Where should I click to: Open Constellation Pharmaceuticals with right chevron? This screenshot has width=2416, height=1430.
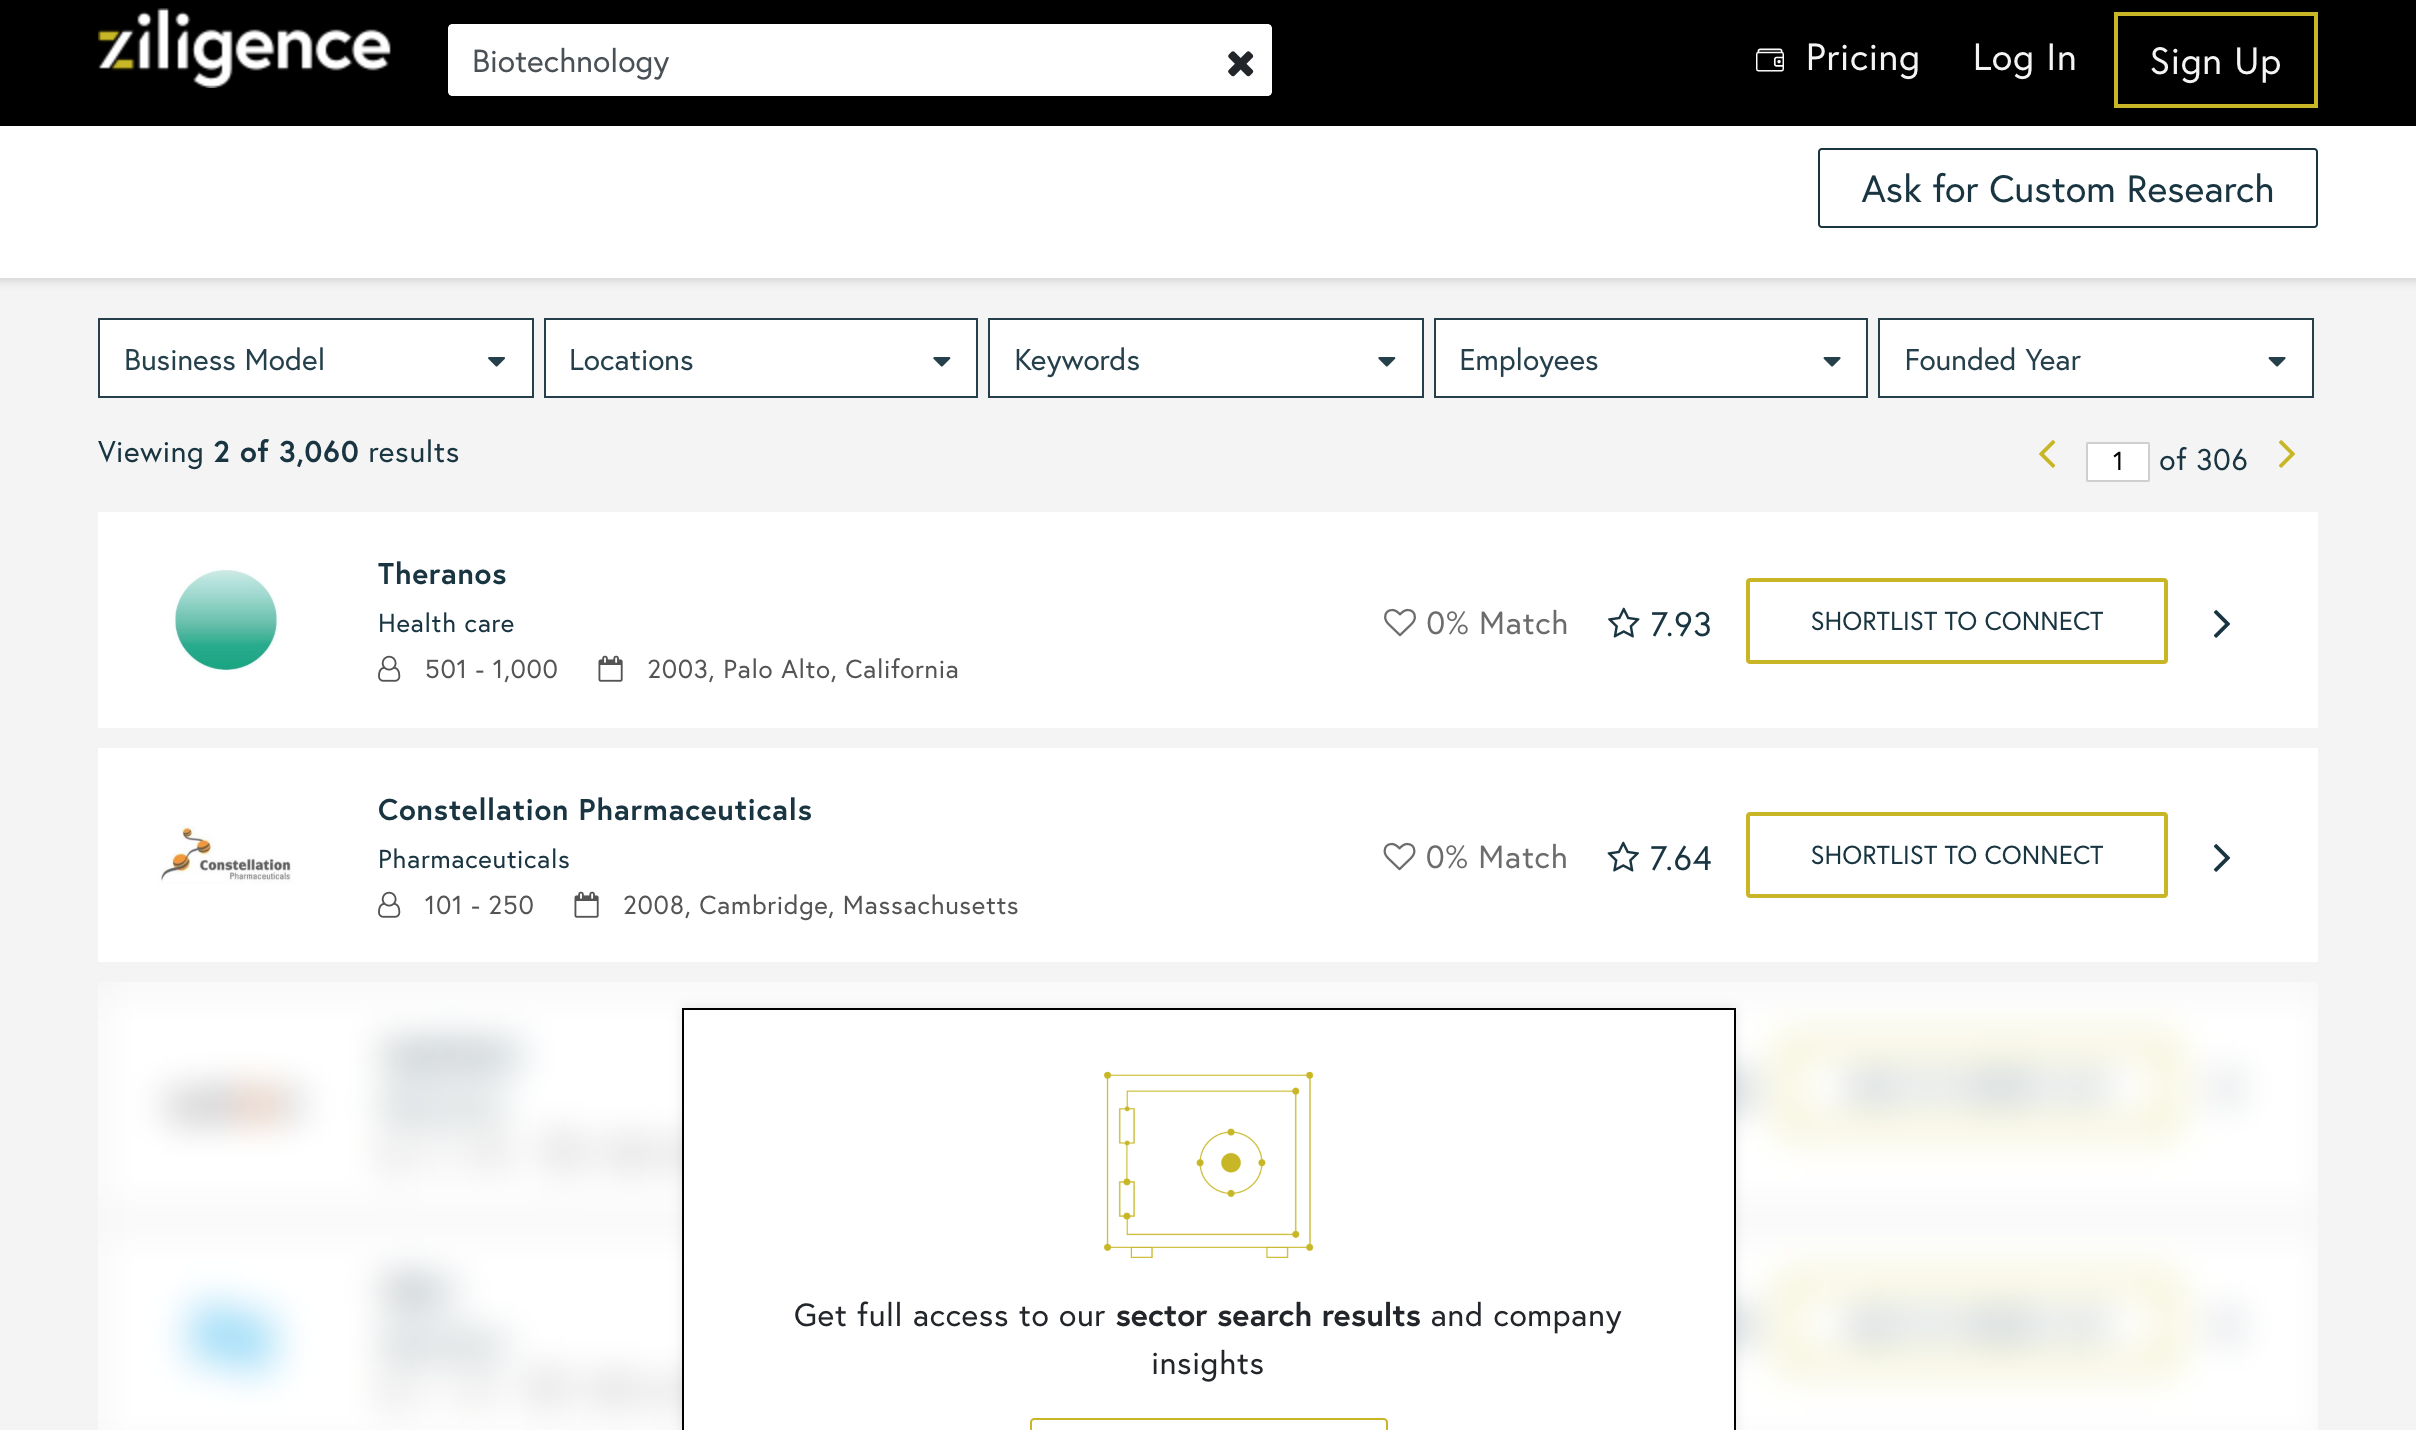click(x=2221, y=858)
